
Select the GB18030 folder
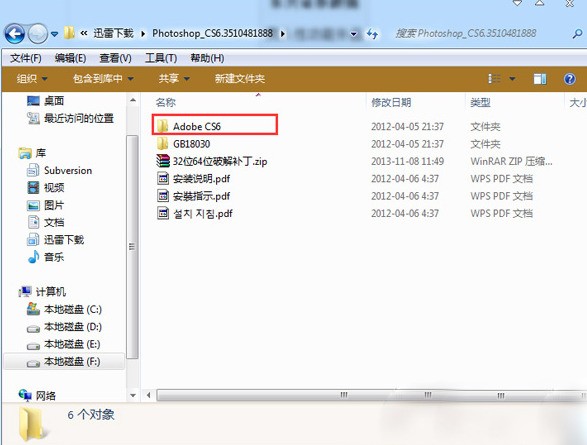(x=183, y=144)
